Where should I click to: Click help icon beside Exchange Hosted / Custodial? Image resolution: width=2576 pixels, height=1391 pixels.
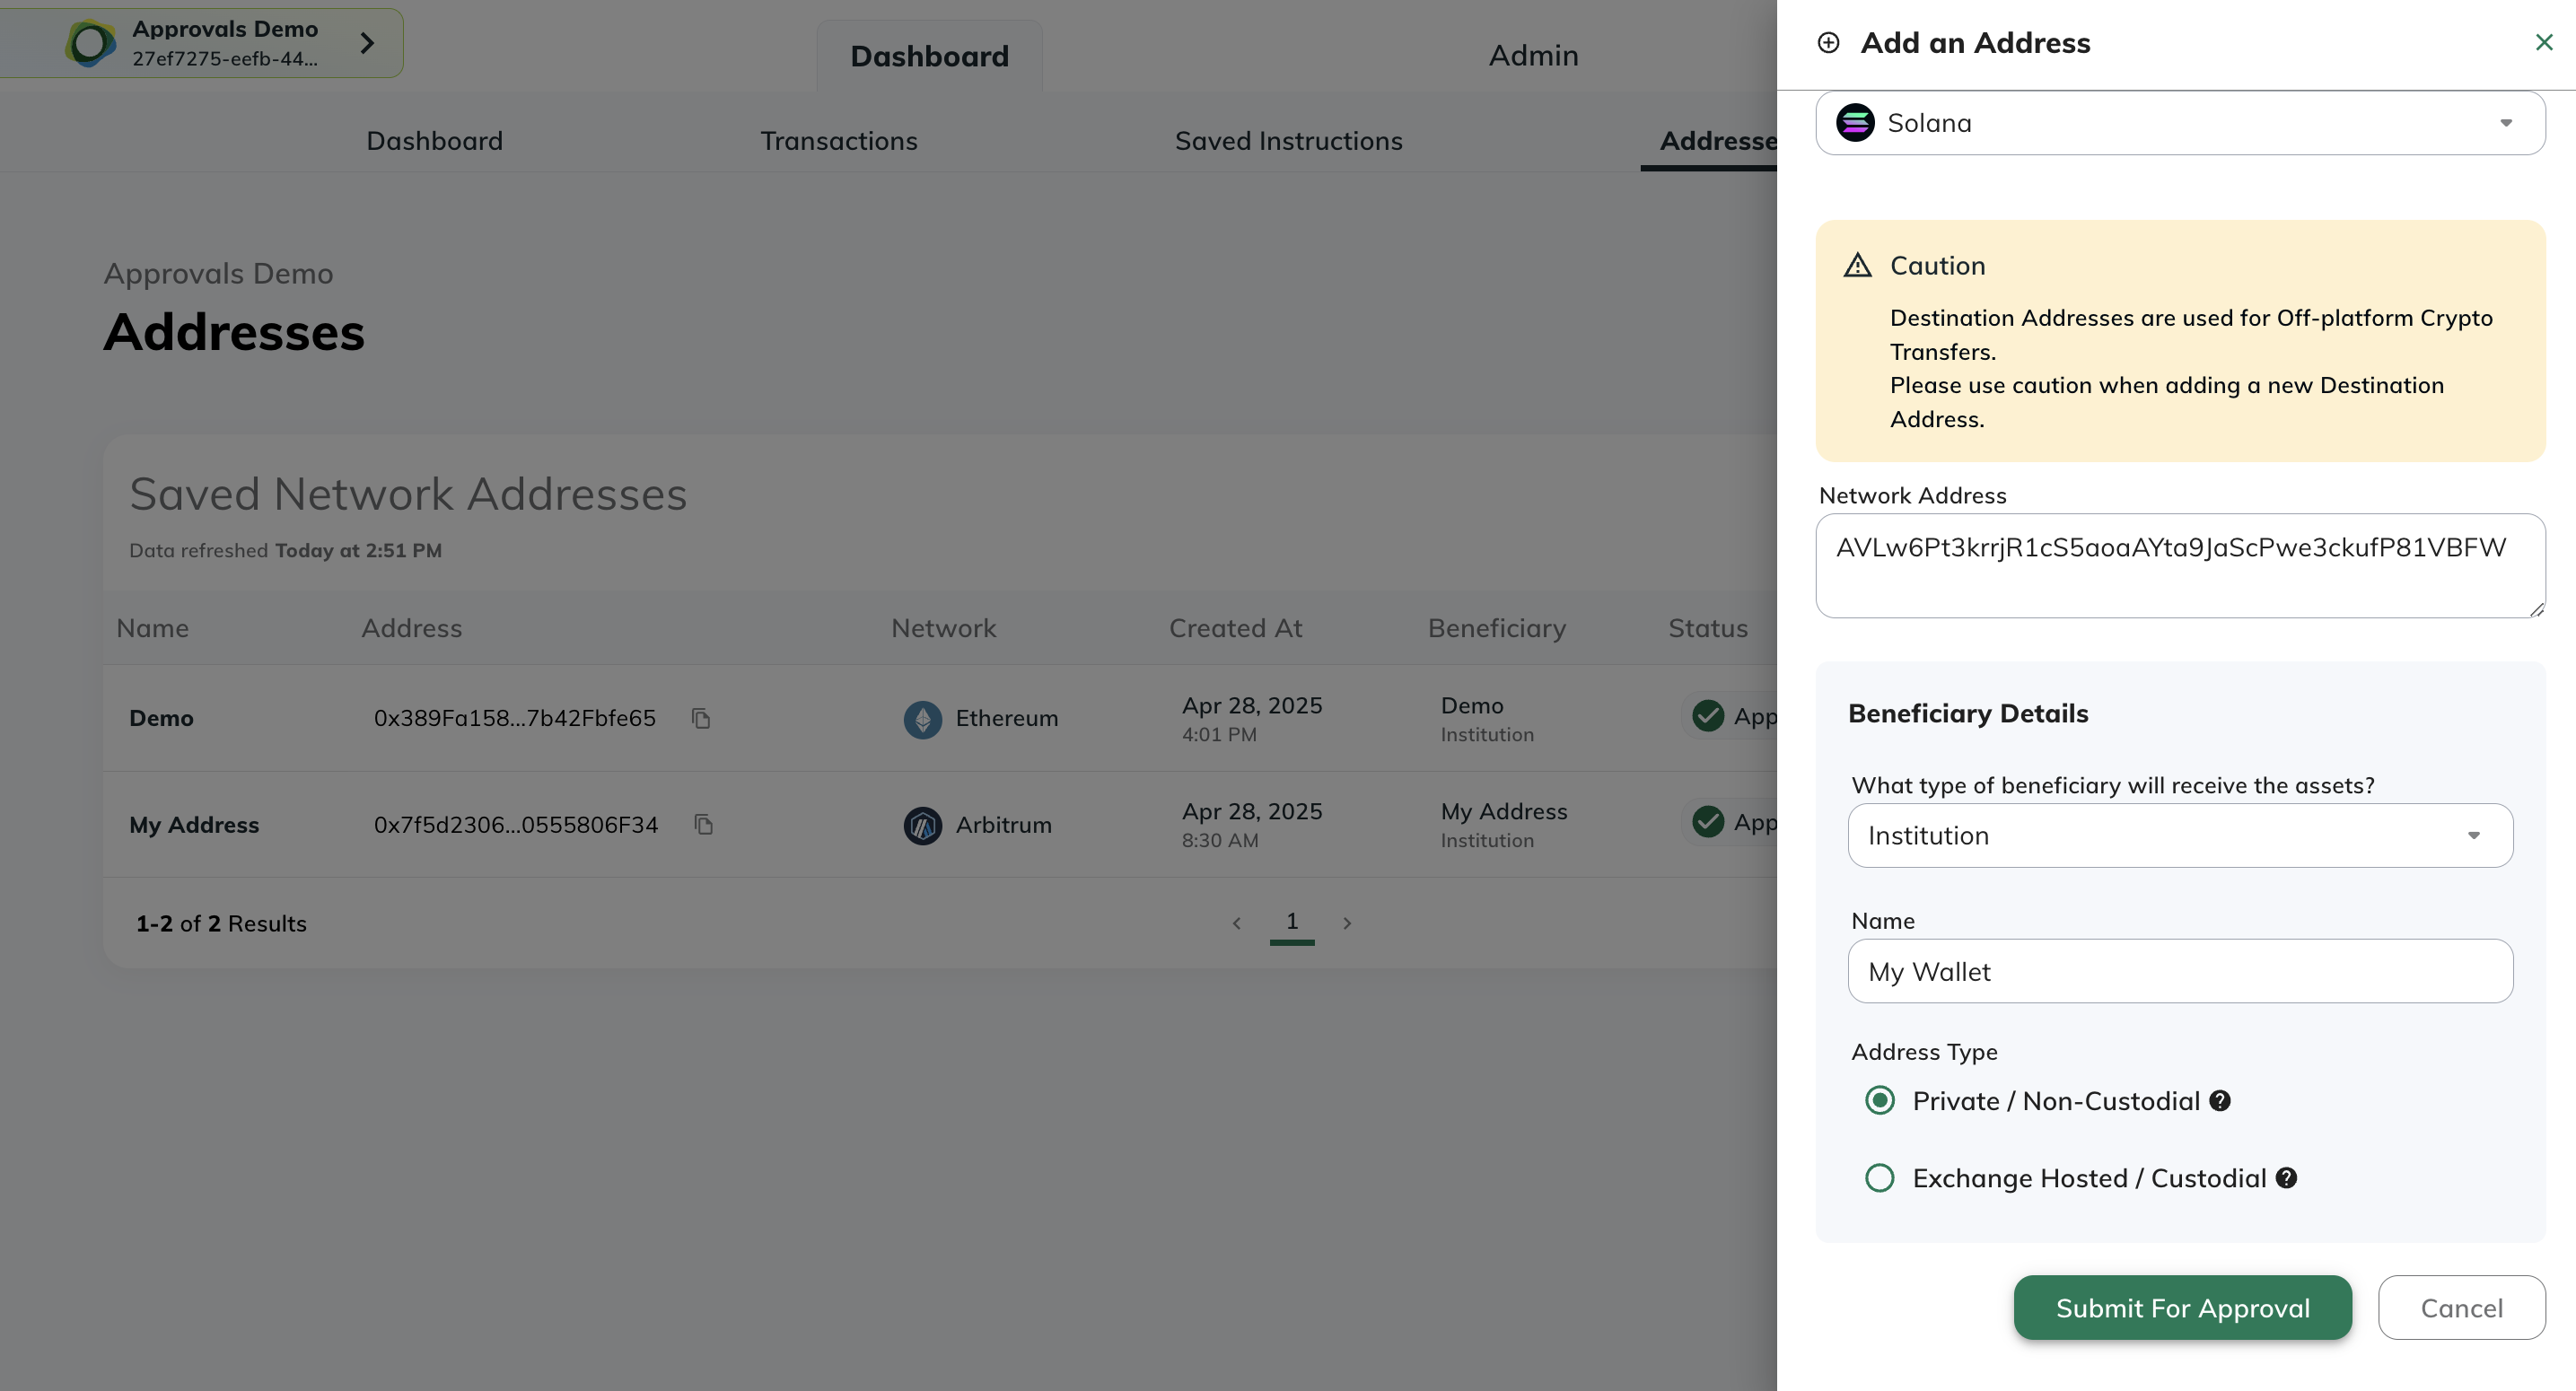2286,1178
